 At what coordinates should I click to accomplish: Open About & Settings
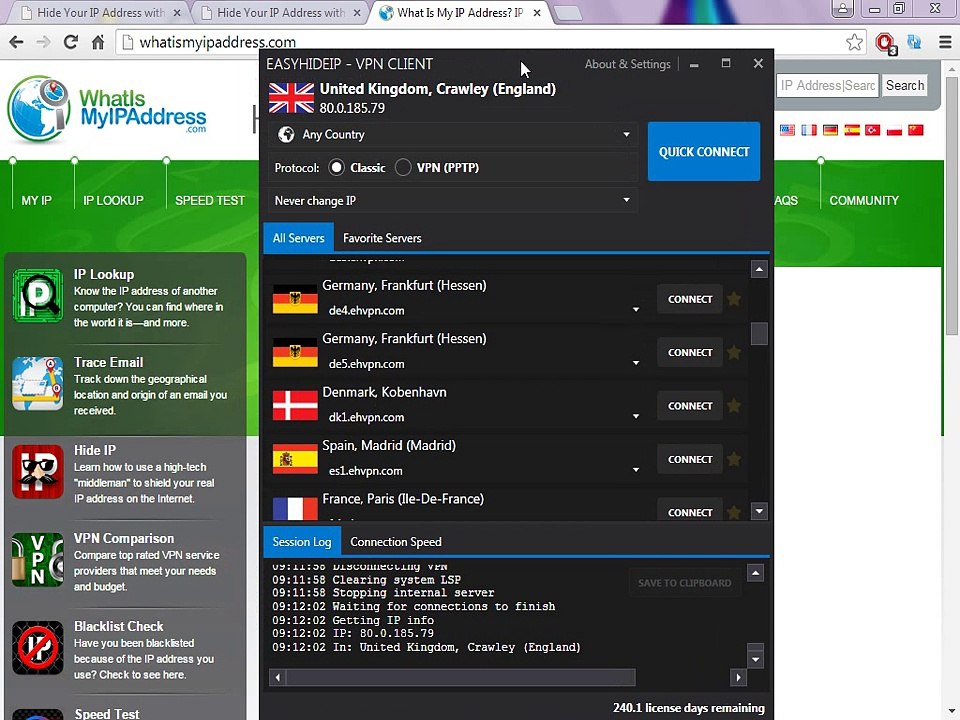click(627, 64)
